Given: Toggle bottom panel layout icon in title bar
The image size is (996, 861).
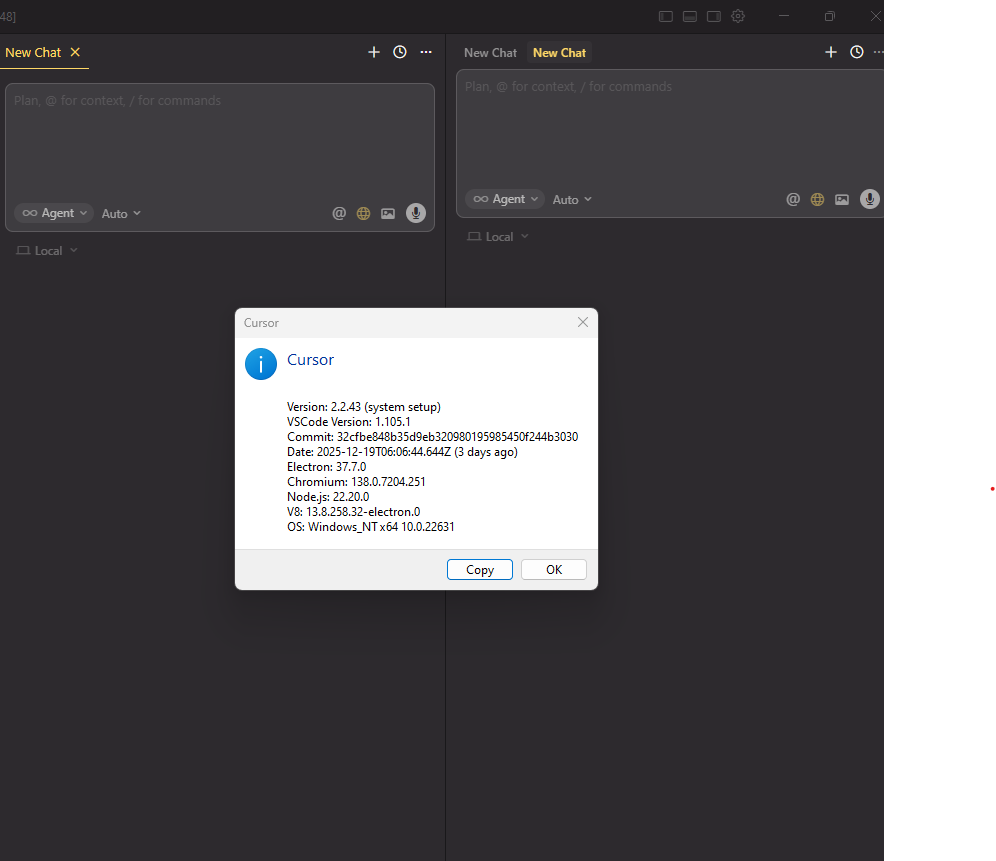Looking at the screenshot, I should pyautogui.click(x=690, y=17).
